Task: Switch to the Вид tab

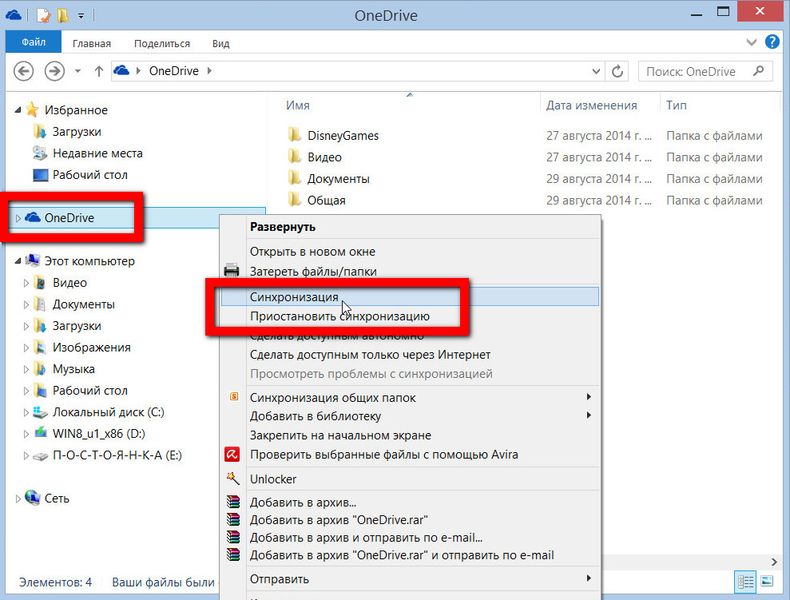Action: tap(221, 43)
